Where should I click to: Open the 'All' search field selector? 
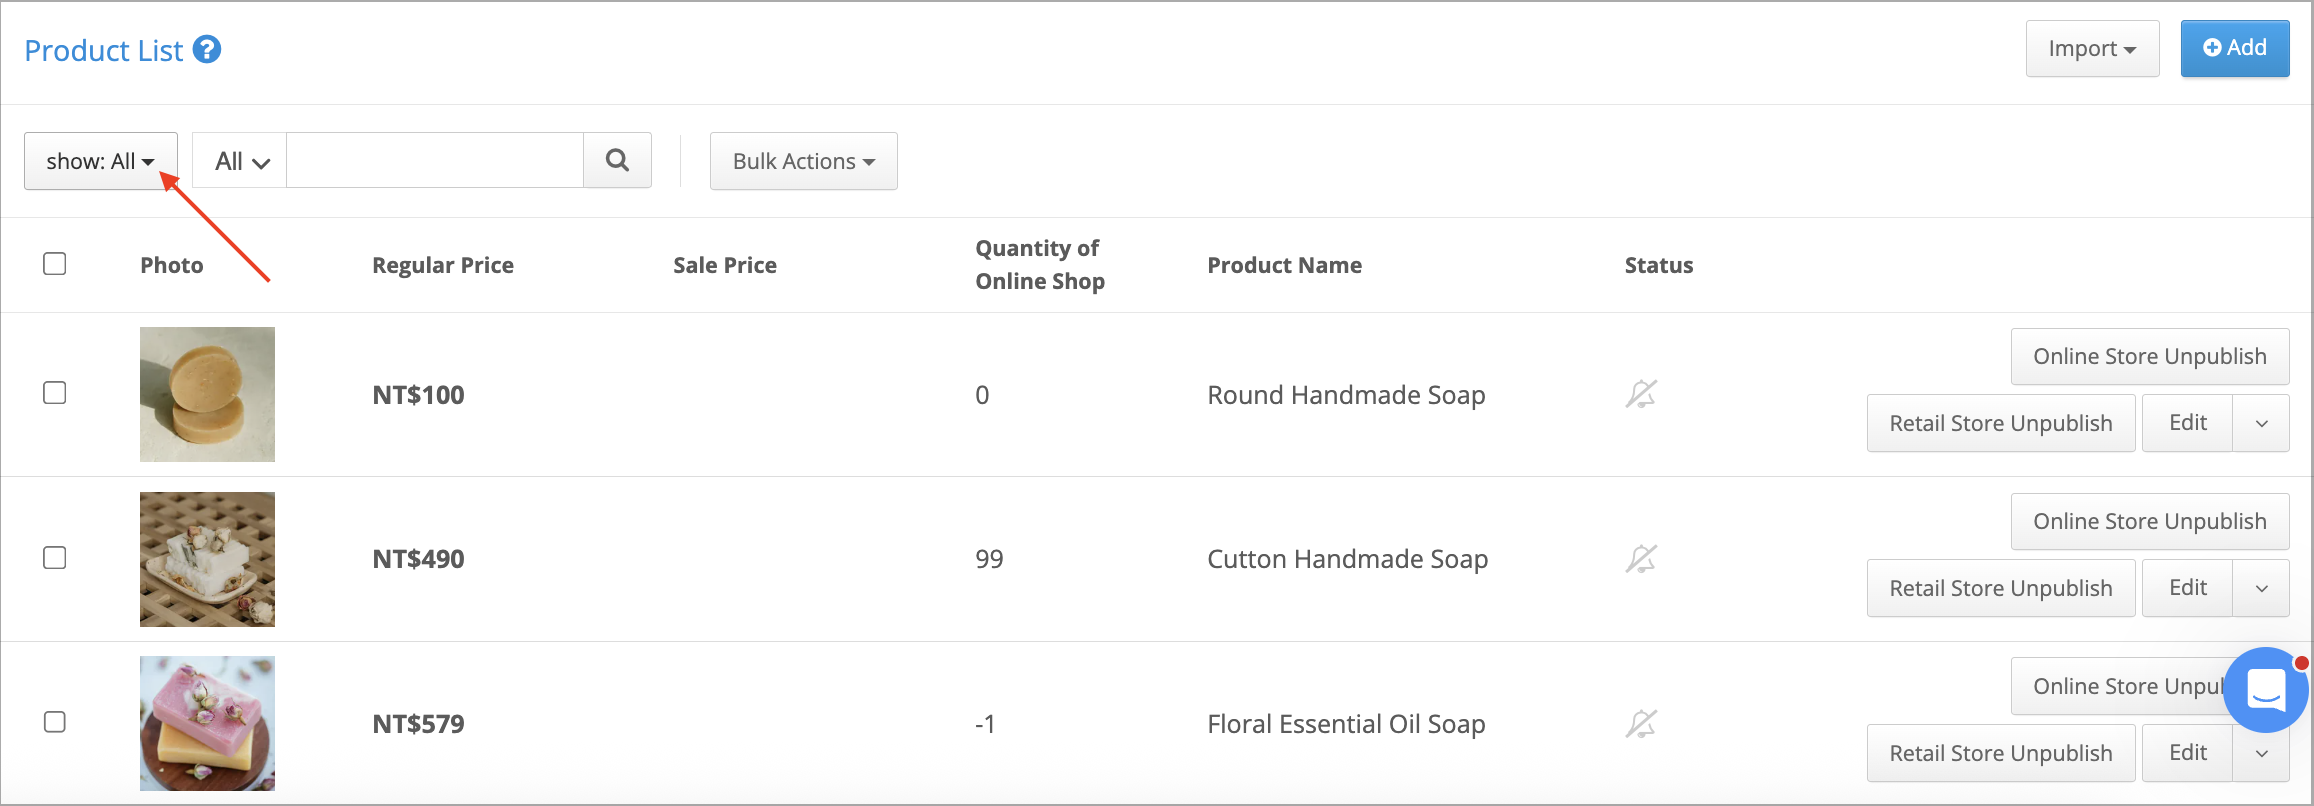[x=240, y=161]
